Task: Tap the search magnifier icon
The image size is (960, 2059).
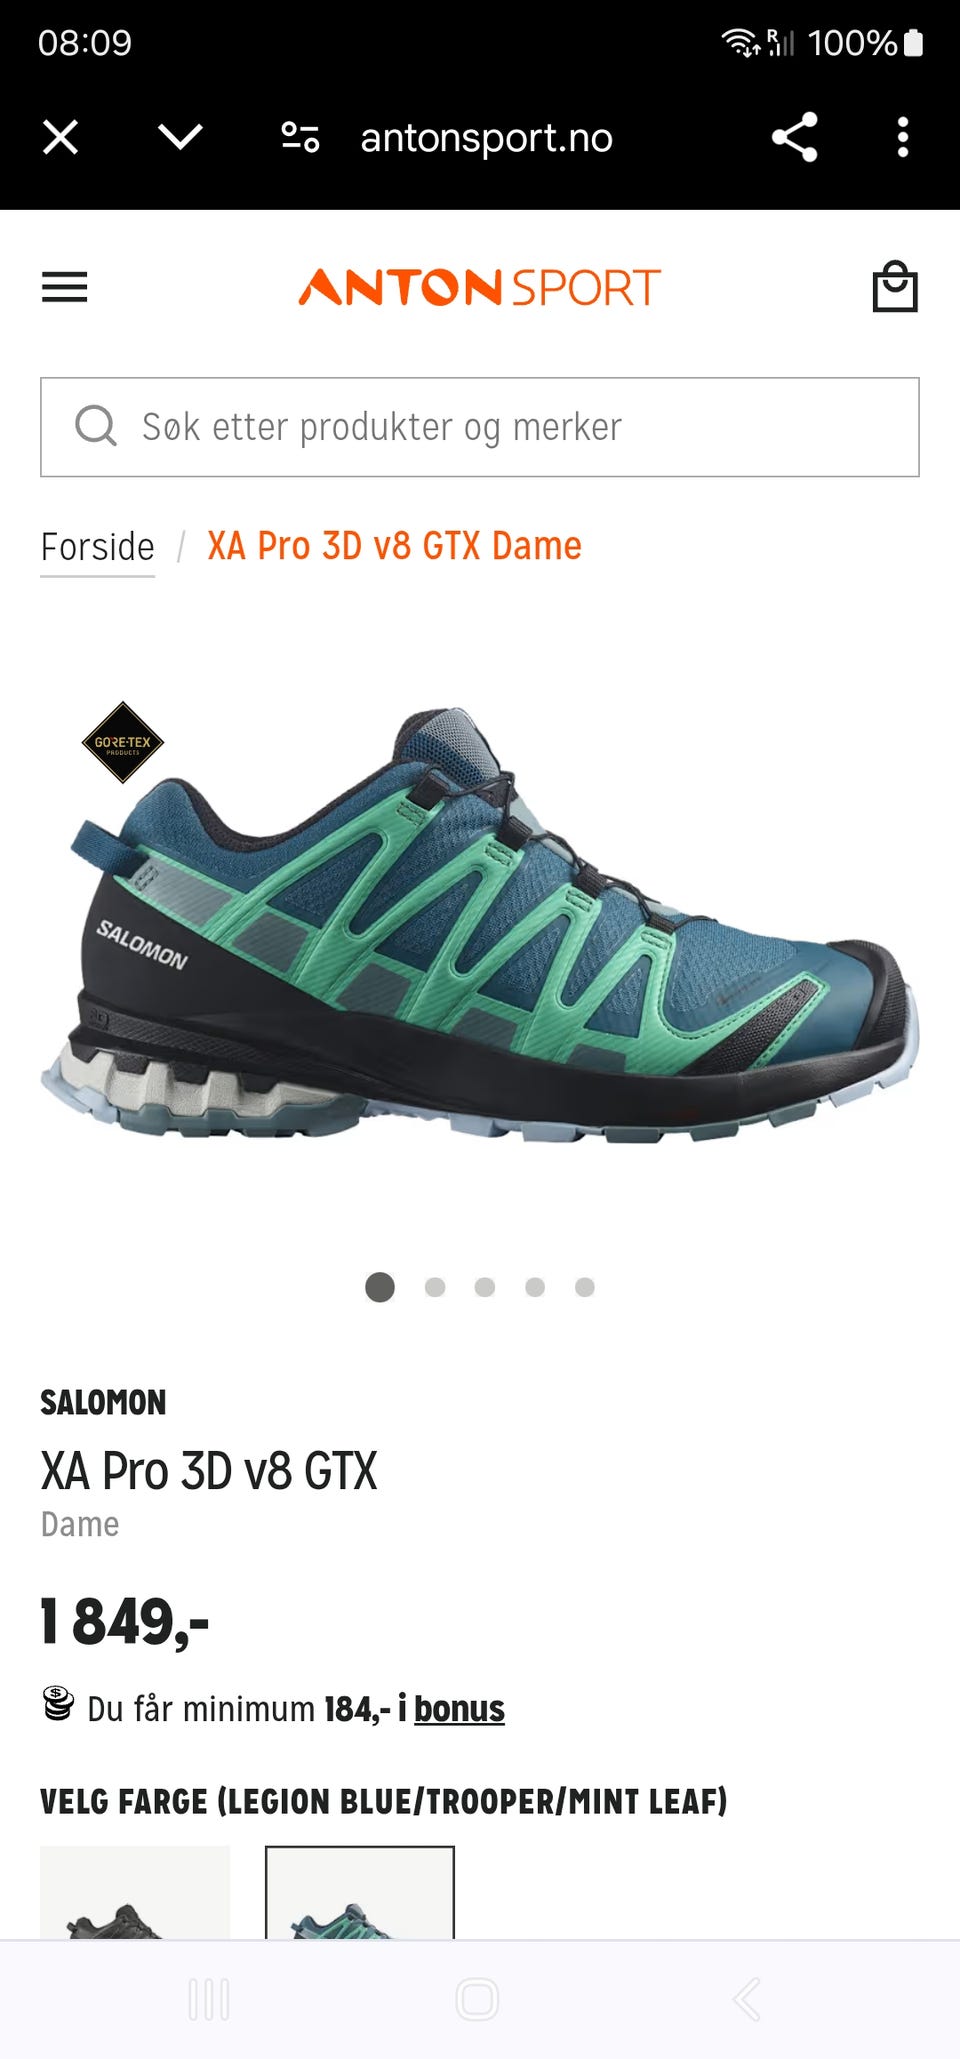Action: pos(96,426)
